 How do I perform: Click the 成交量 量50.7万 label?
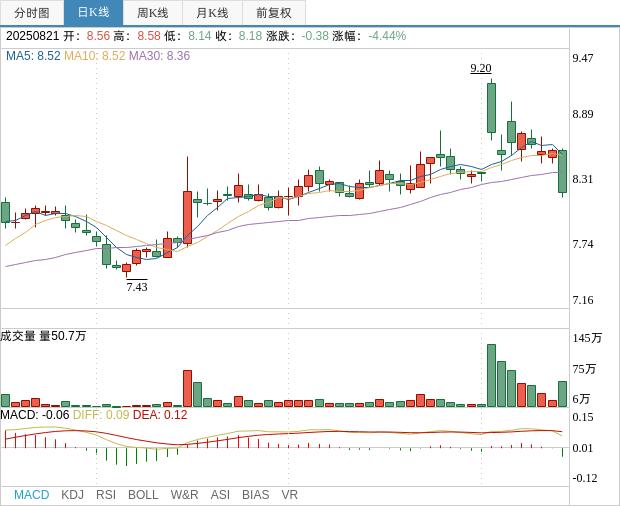(x=43, y=336)
